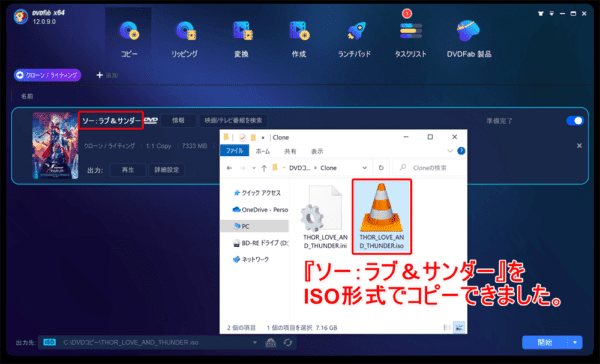Select クイック アクセス in Explorer sidebar
The width and height of the screenshot is (600, 364).
tap(257, 193)
